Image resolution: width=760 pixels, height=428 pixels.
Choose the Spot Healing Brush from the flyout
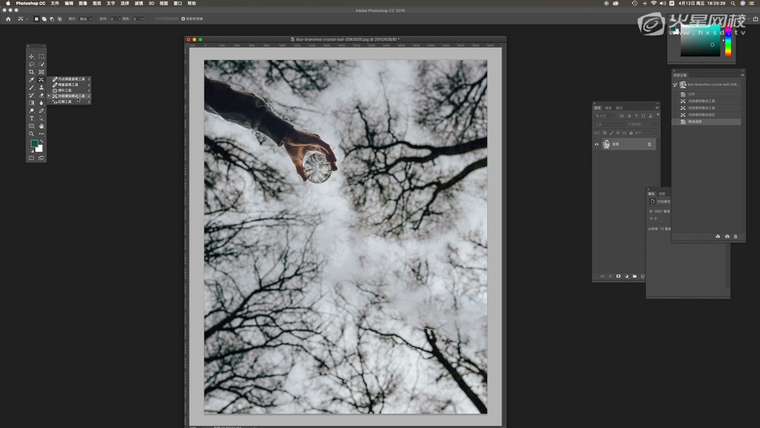point(71,78)
